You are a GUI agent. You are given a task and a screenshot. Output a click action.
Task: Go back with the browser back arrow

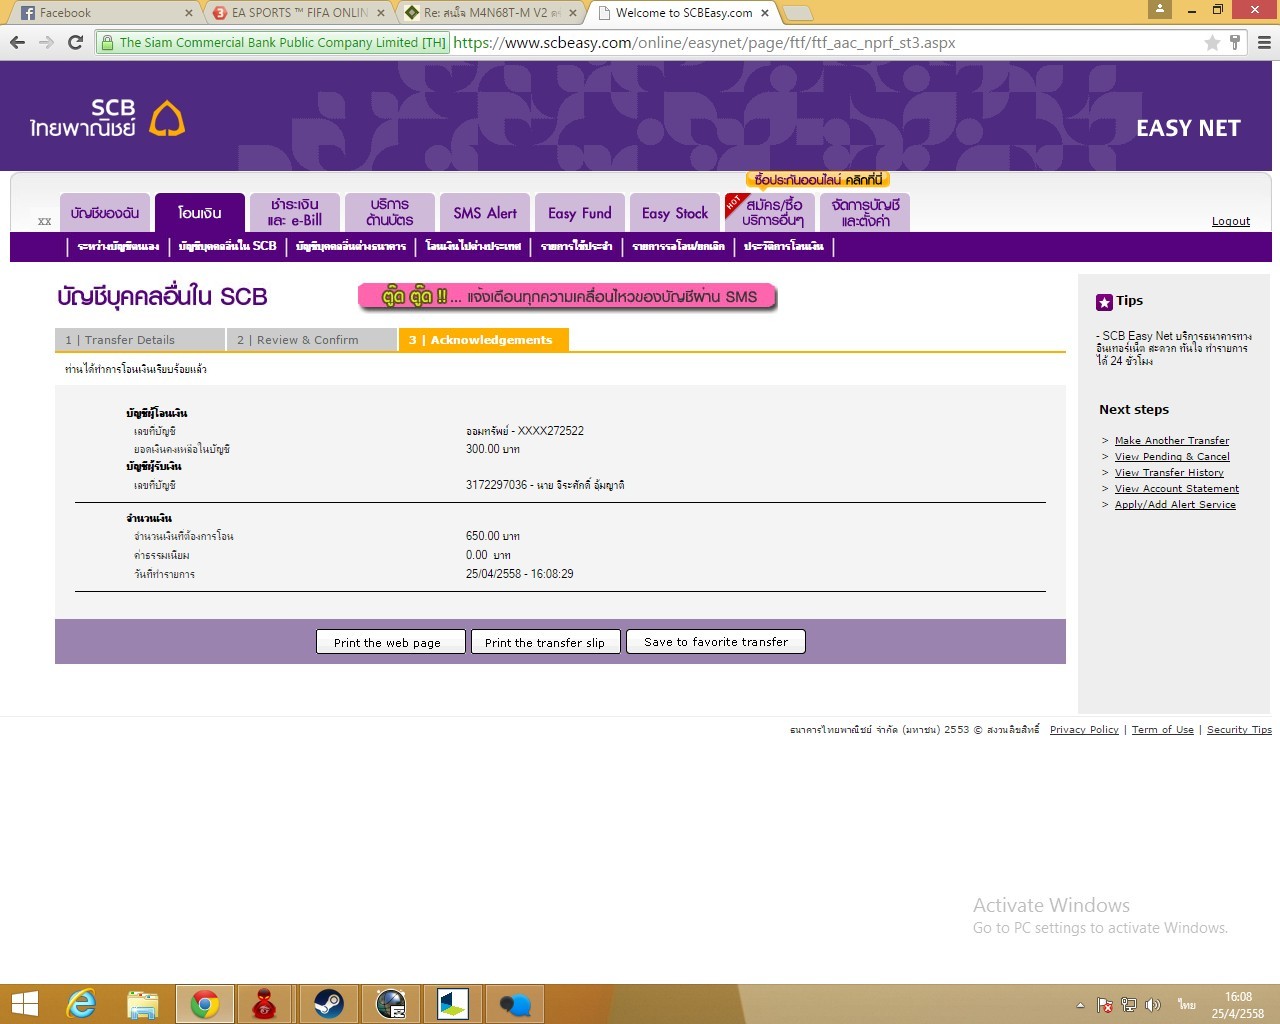(x=17, y=42)
